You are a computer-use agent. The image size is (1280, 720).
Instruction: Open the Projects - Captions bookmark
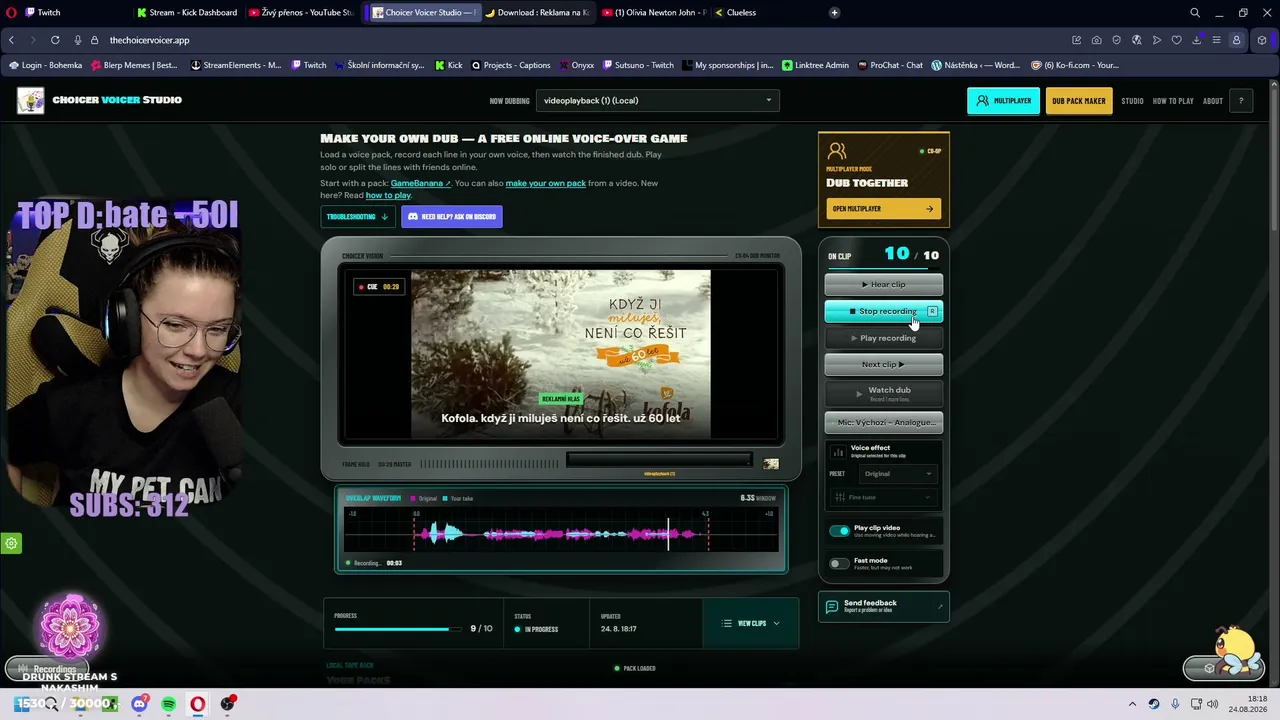click(511, 65)
